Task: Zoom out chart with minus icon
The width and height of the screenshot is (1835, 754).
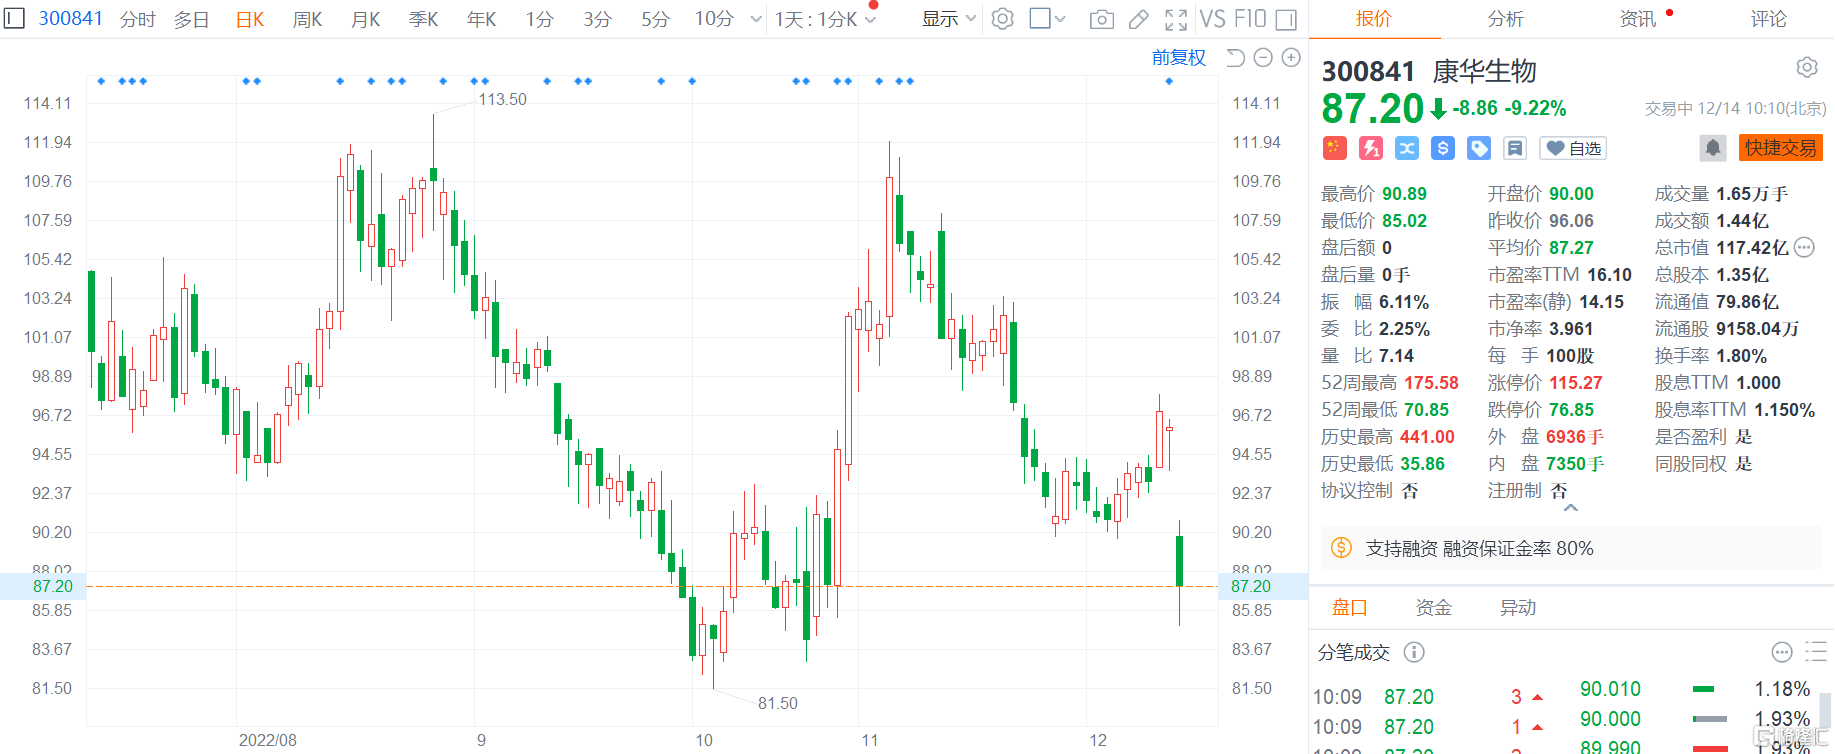Action: [1263, 58]
